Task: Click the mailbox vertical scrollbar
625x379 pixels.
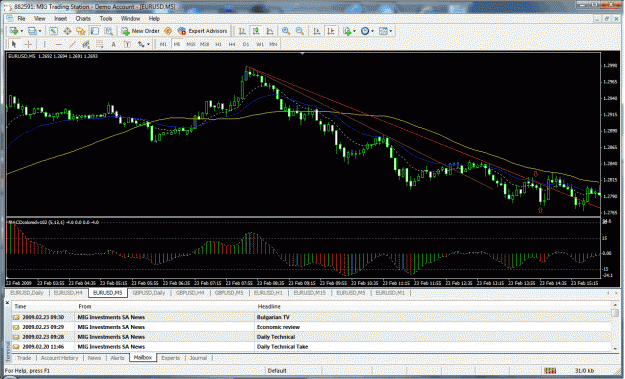Action: tap(615, 326)
